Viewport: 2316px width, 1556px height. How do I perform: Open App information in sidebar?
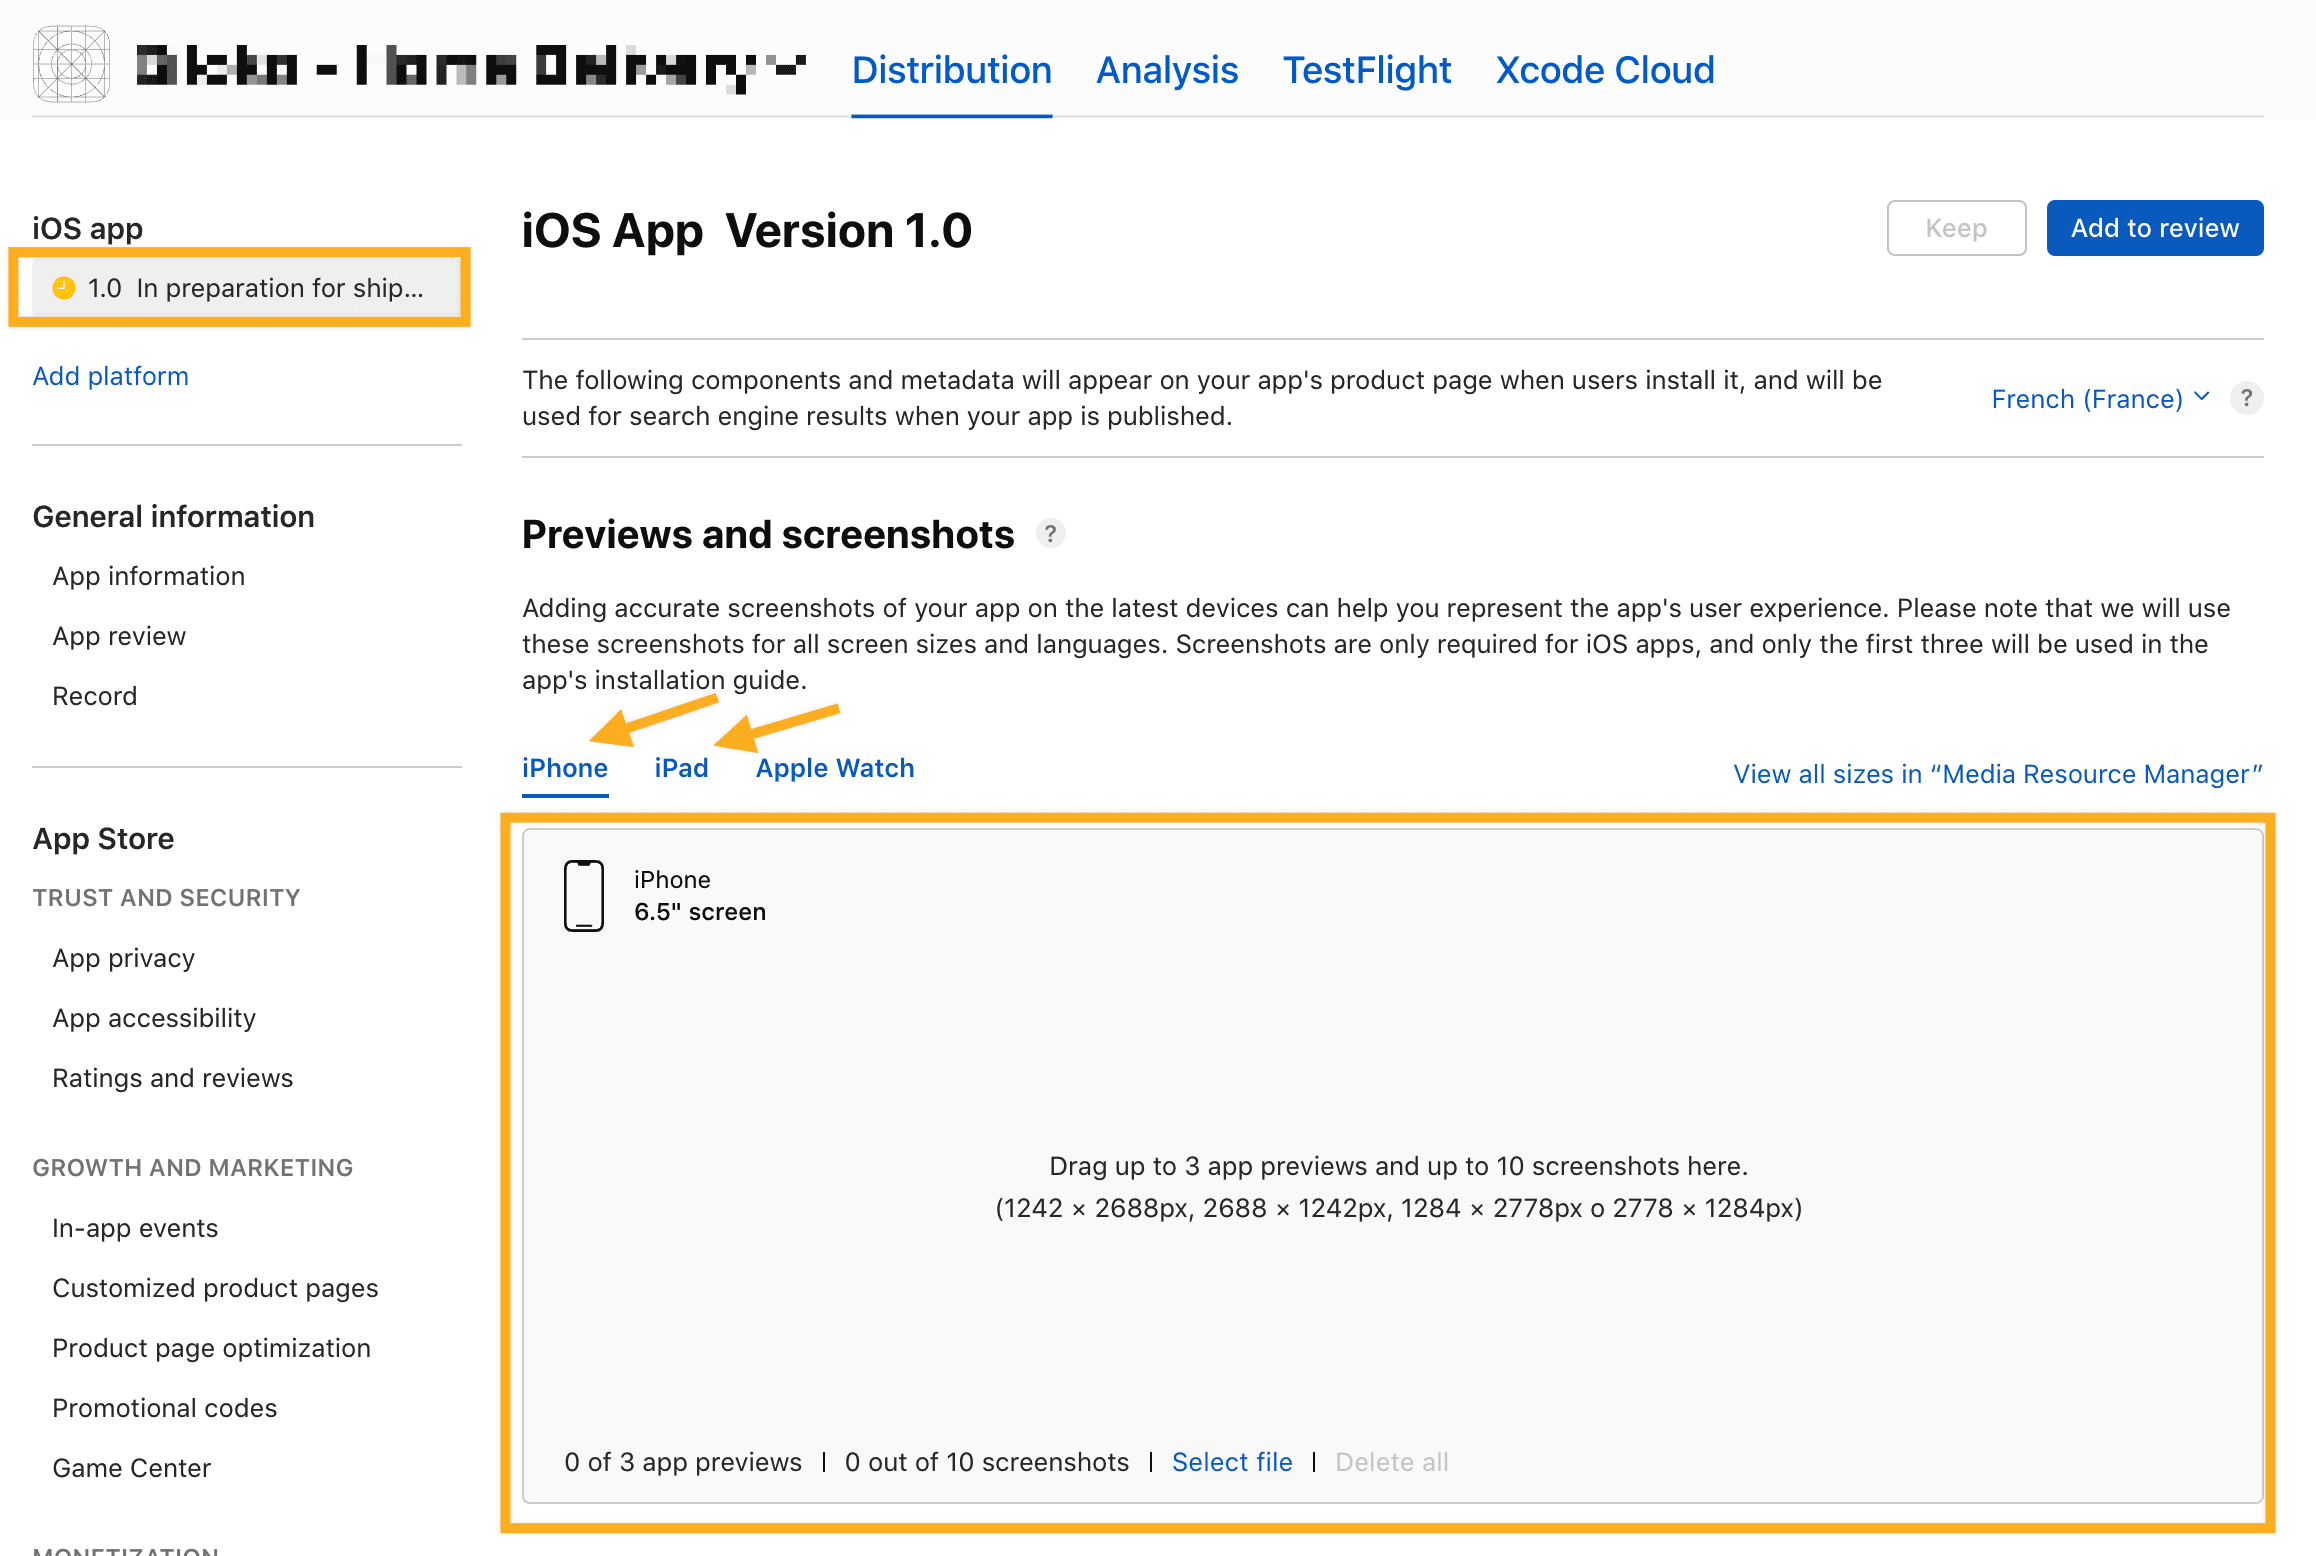pos(148,576)
